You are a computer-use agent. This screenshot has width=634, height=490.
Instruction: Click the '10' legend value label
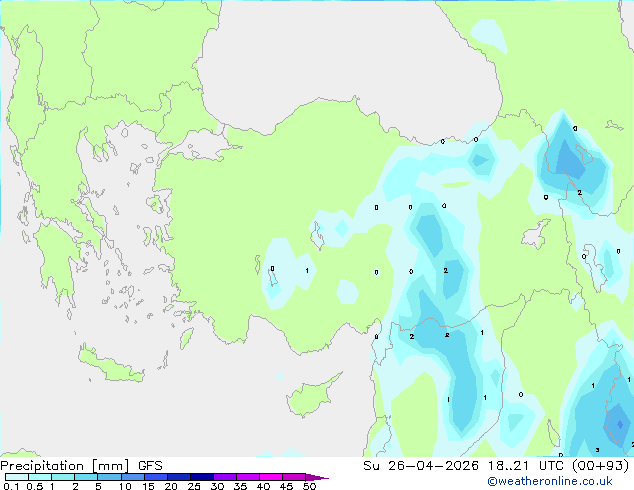click(125, 486)
